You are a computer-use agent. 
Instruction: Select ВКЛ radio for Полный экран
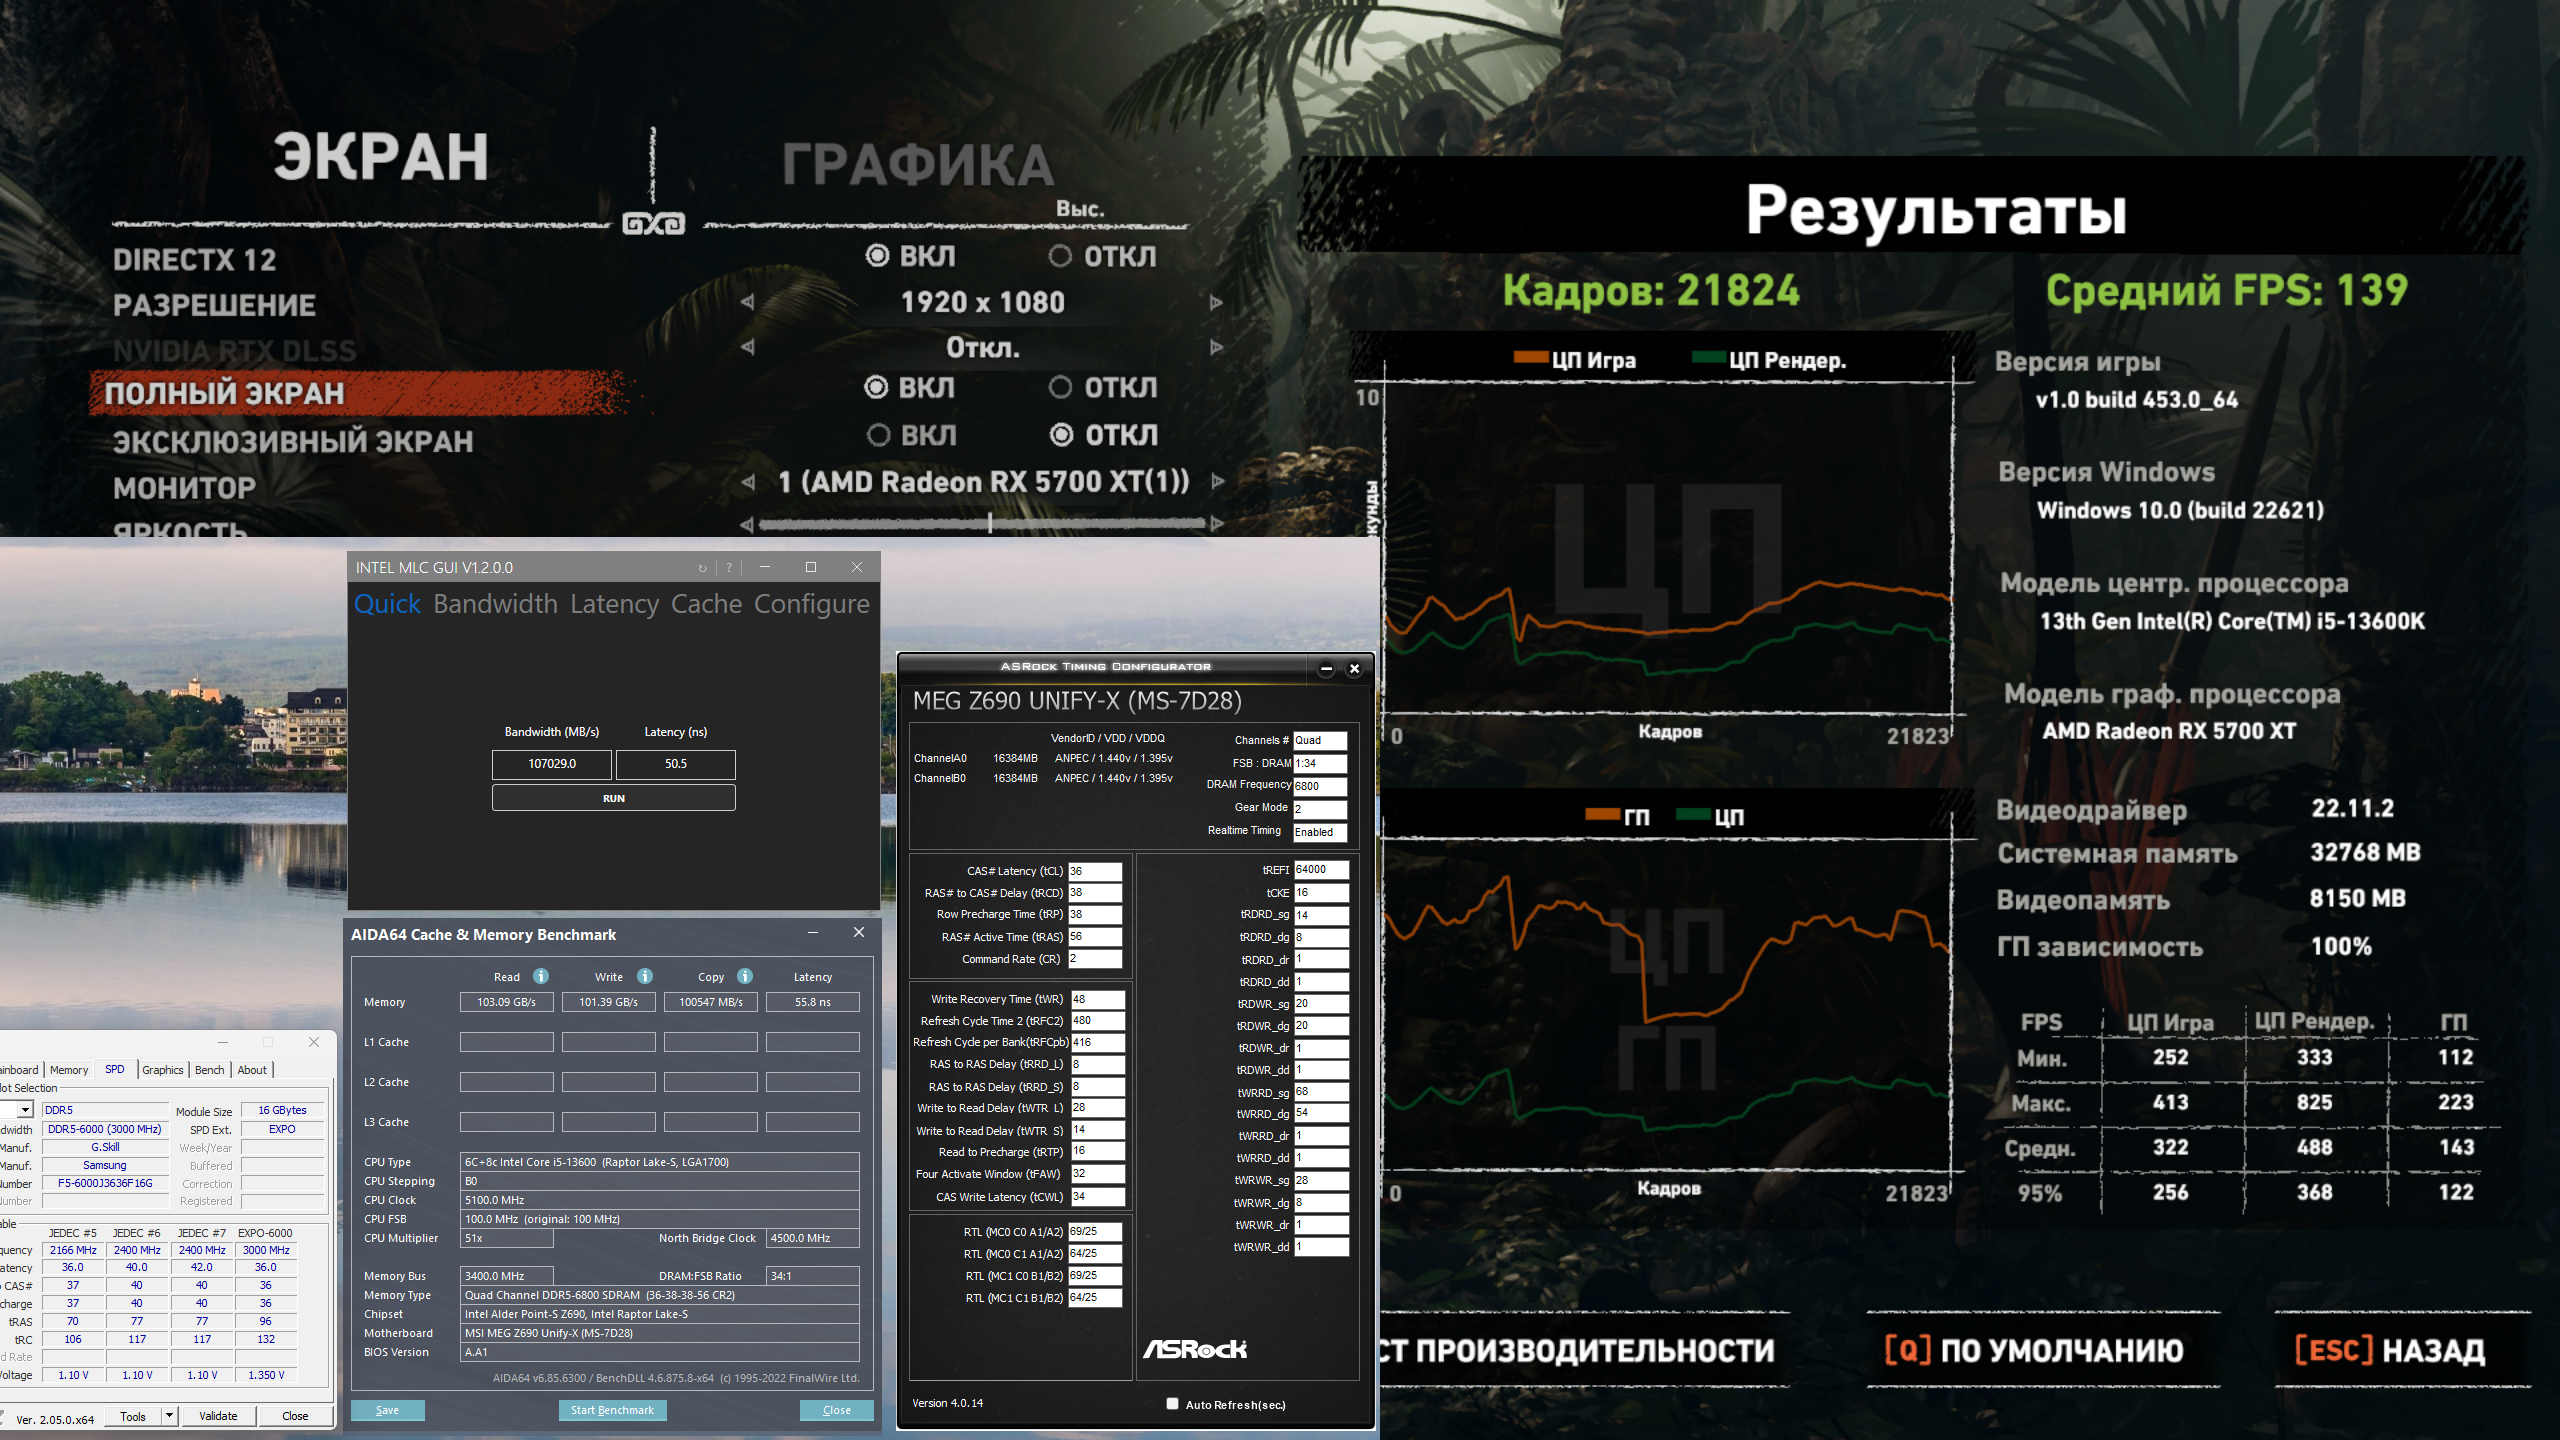(876, 387)
